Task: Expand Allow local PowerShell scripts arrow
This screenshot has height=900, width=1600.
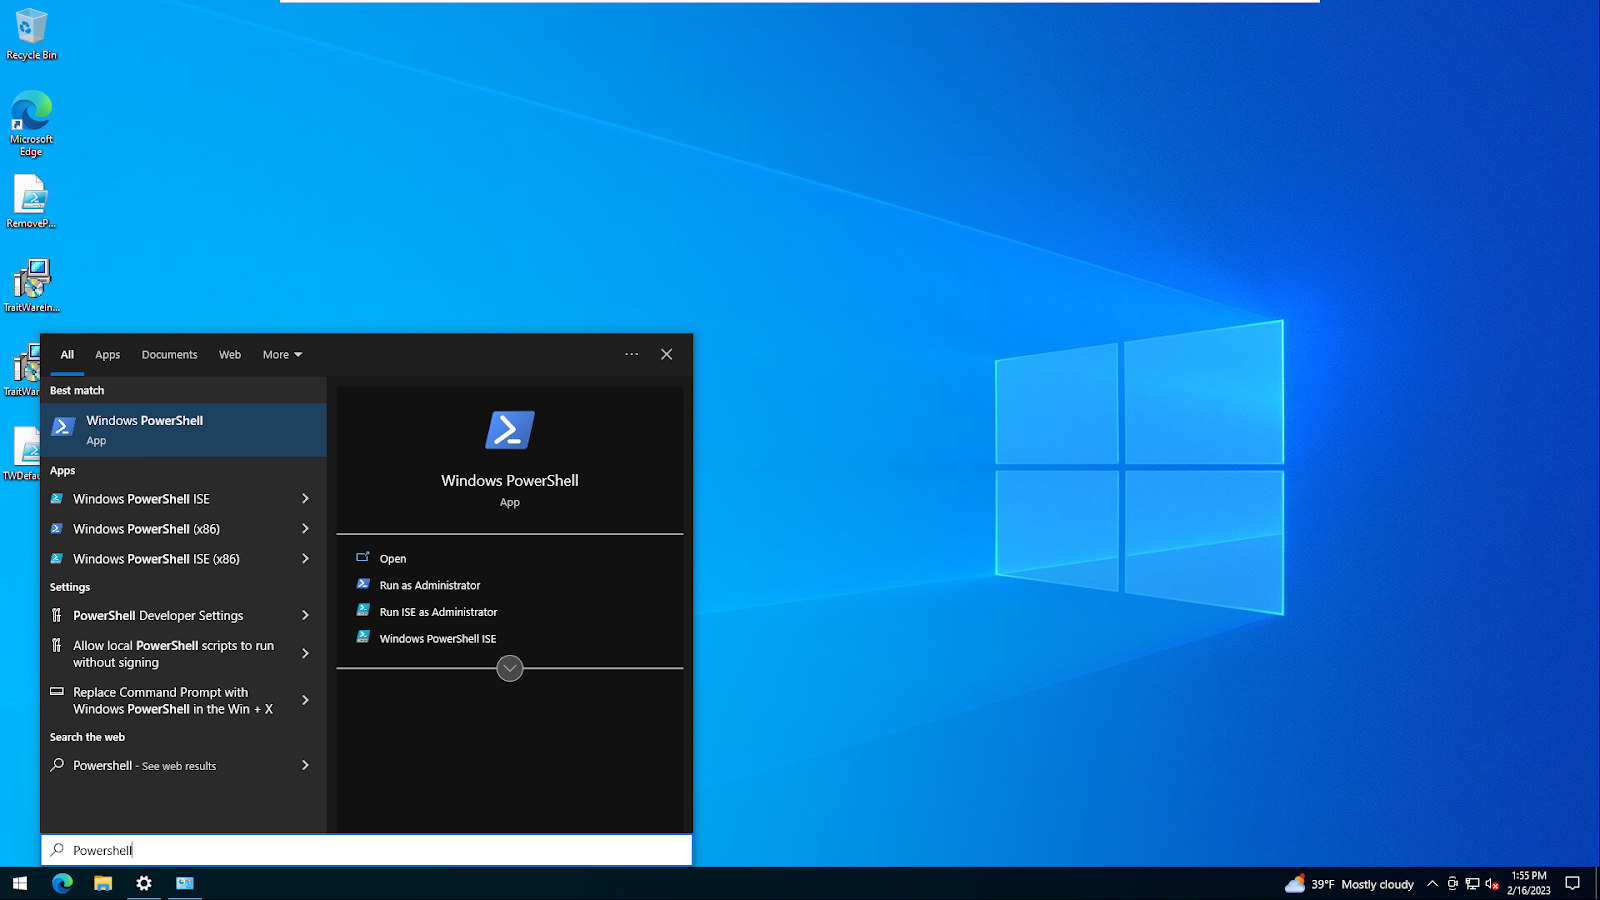Action: coord(305,653)
